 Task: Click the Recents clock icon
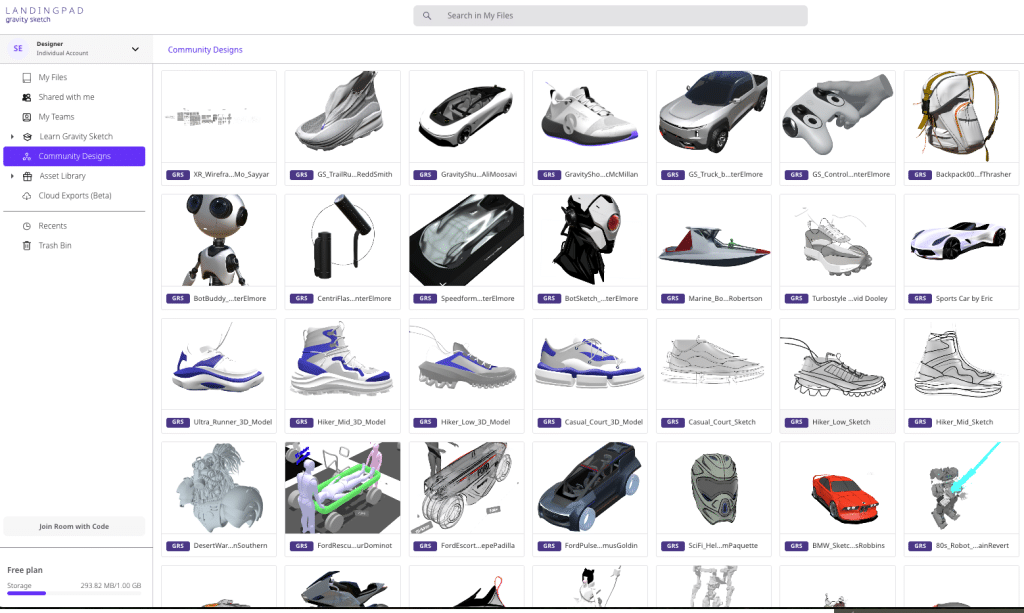pos(27,226)
